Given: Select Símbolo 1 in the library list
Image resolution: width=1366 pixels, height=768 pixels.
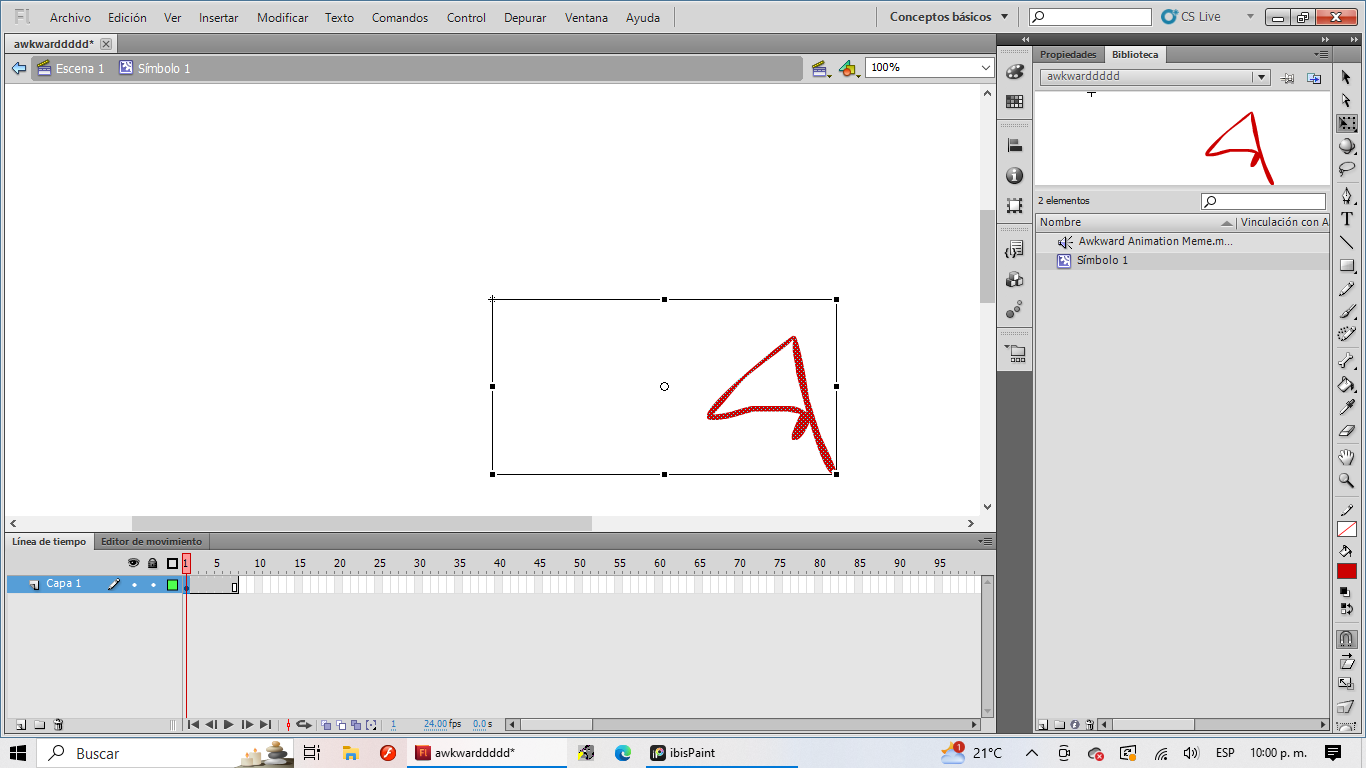Looking at the screenshot, I should pyautogui.click(x=1102, y=260).
